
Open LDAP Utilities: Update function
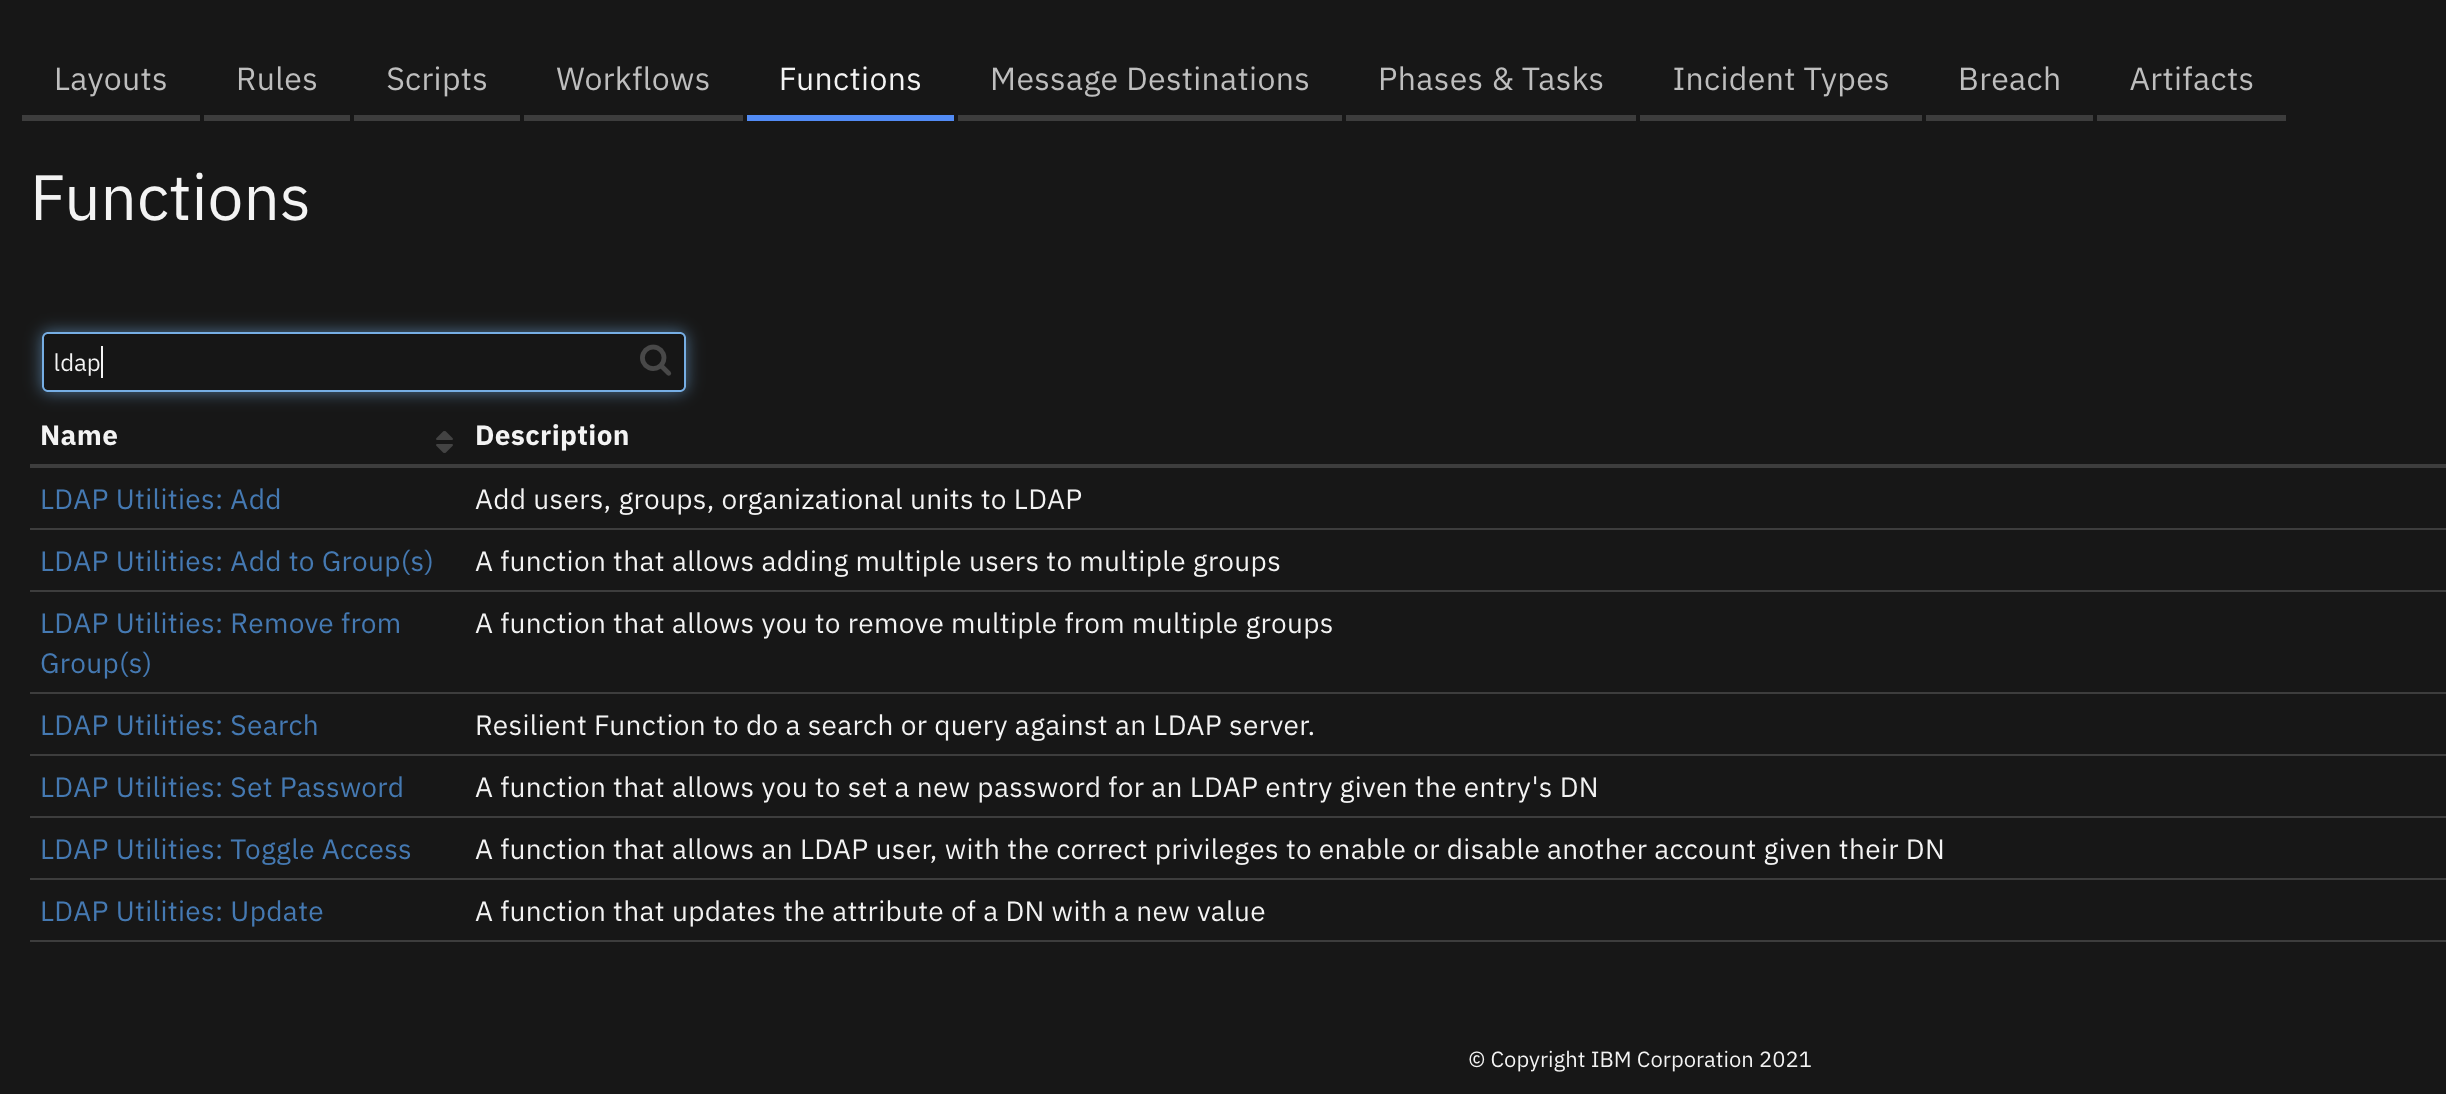point(181,911)
